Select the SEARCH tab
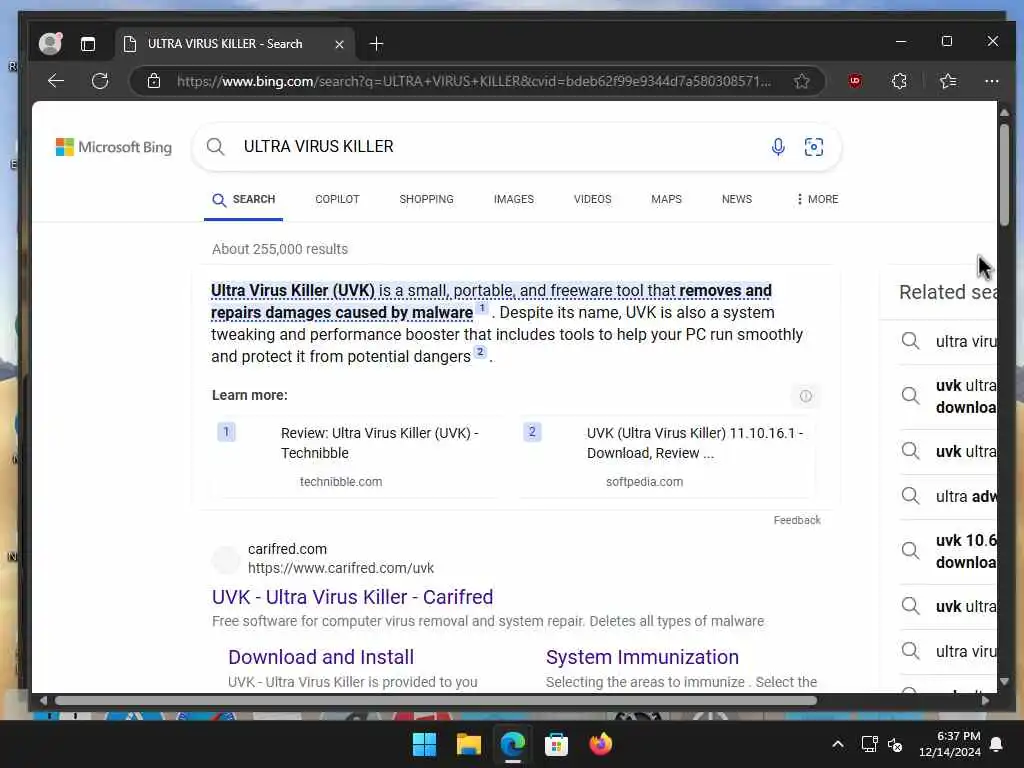 (244, 199)
